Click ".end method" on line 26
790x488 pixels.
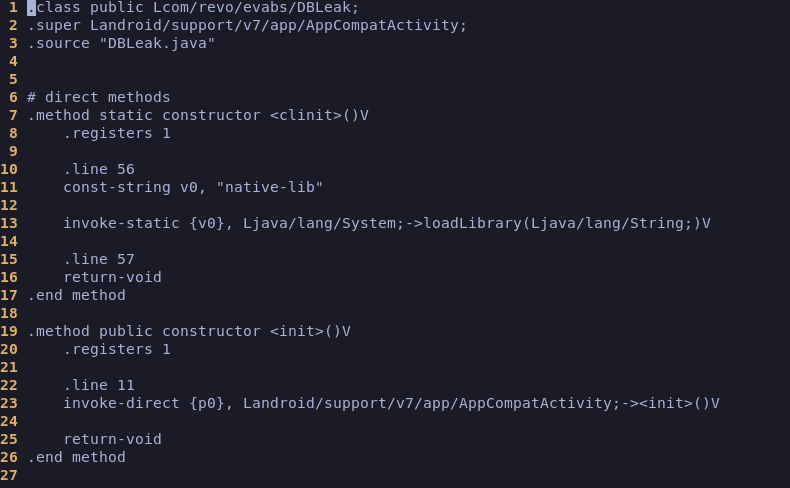tap(76, 457)
